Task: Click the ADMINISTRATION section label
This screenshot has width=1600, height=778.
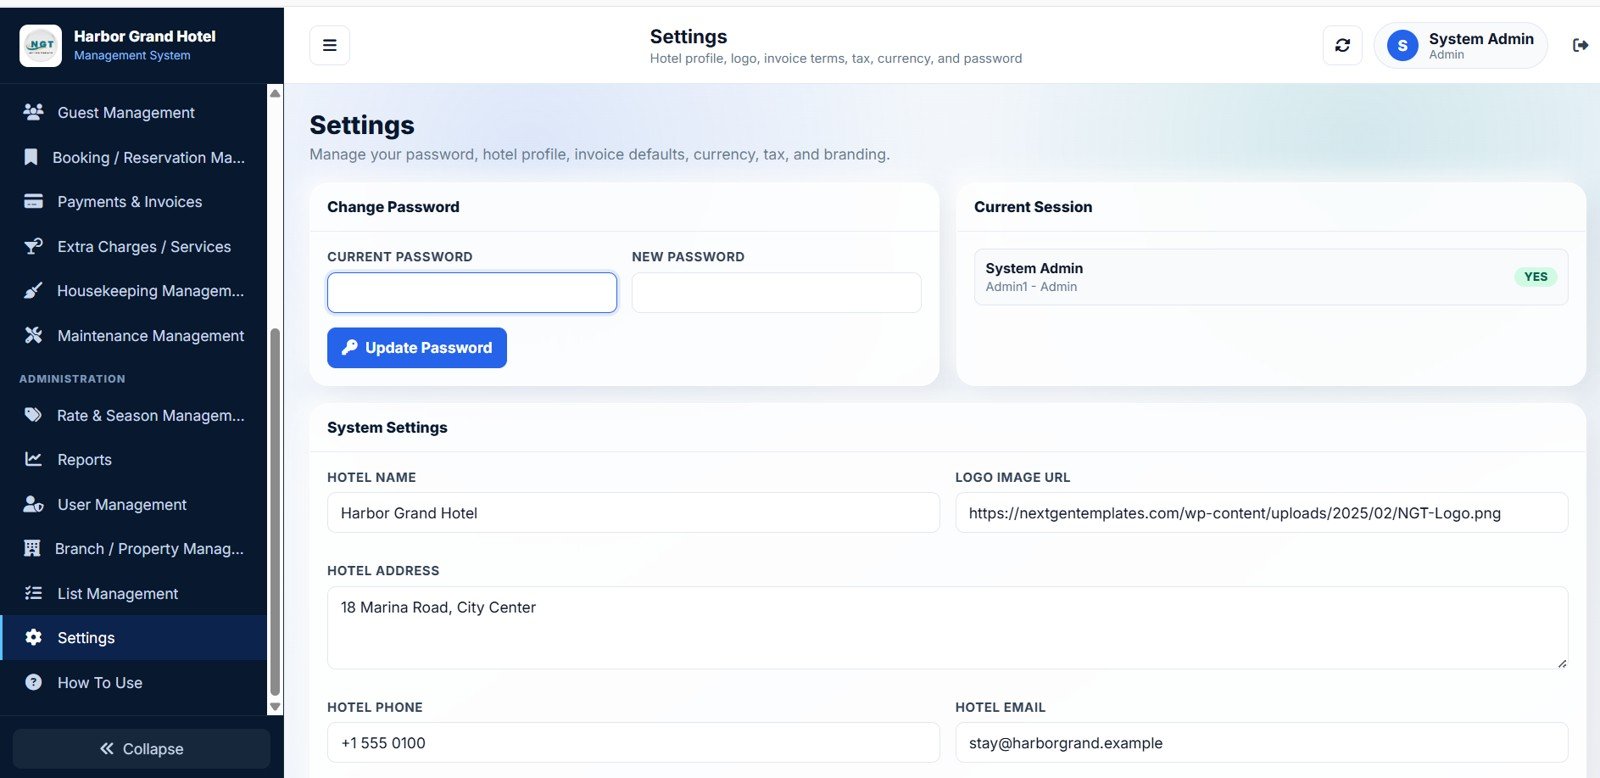Action: 72,379
